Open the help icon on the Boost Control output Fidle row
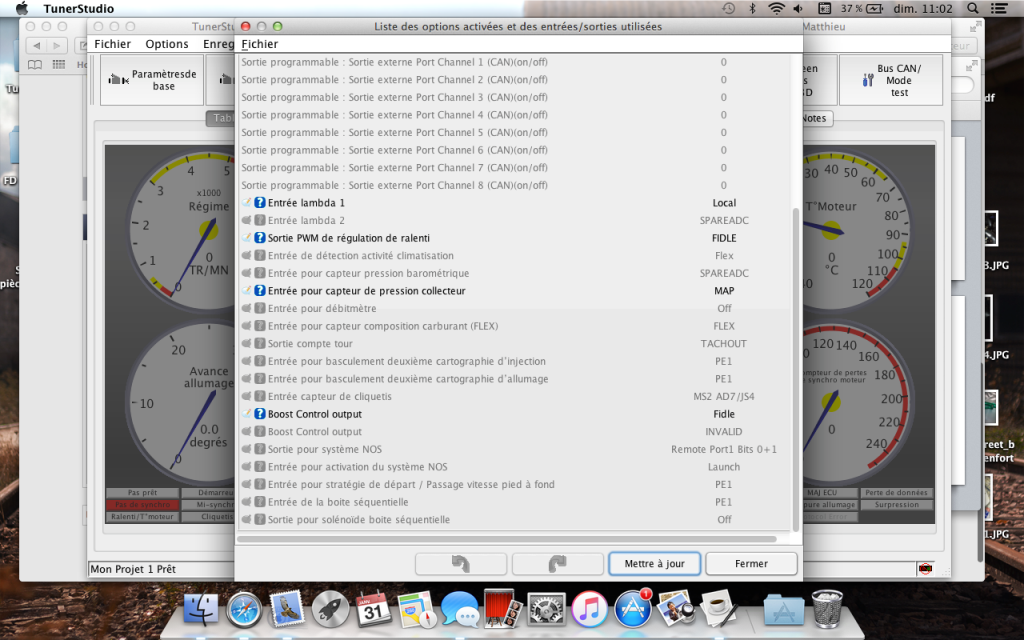The height and width of the screenshot is (640, 1024). click(x=260, y=414)
